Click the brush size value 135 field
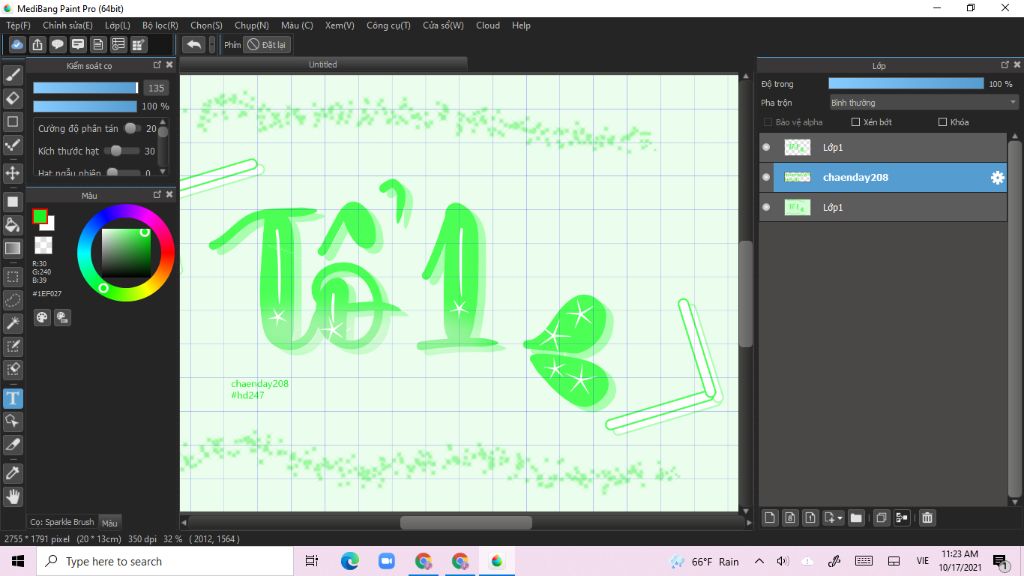Screen dimensions: 1024x576 [x=156, y=88]
